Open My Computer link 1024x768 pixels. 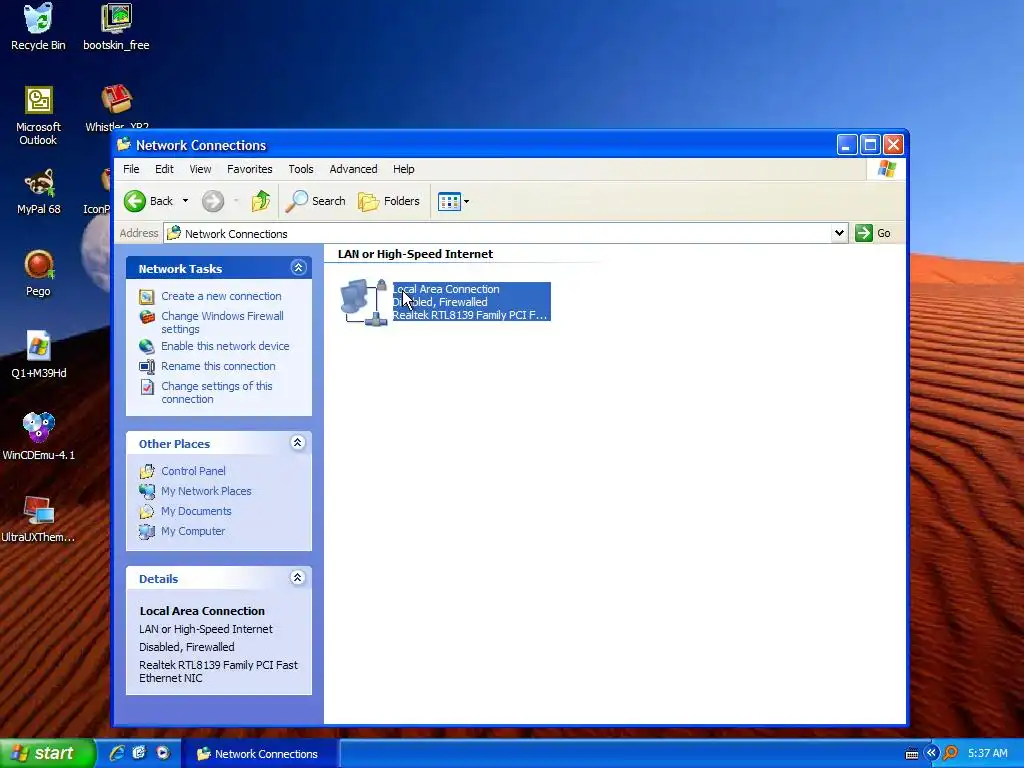click(193, 532)
